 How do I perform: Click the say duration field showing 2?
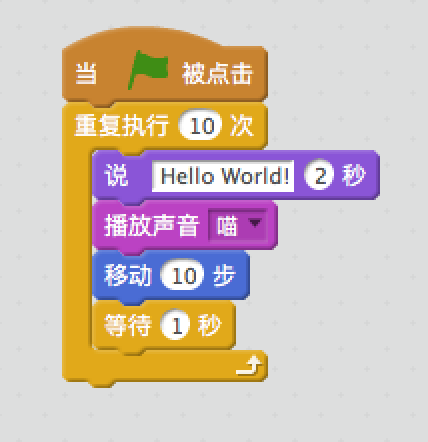[319, 175]
